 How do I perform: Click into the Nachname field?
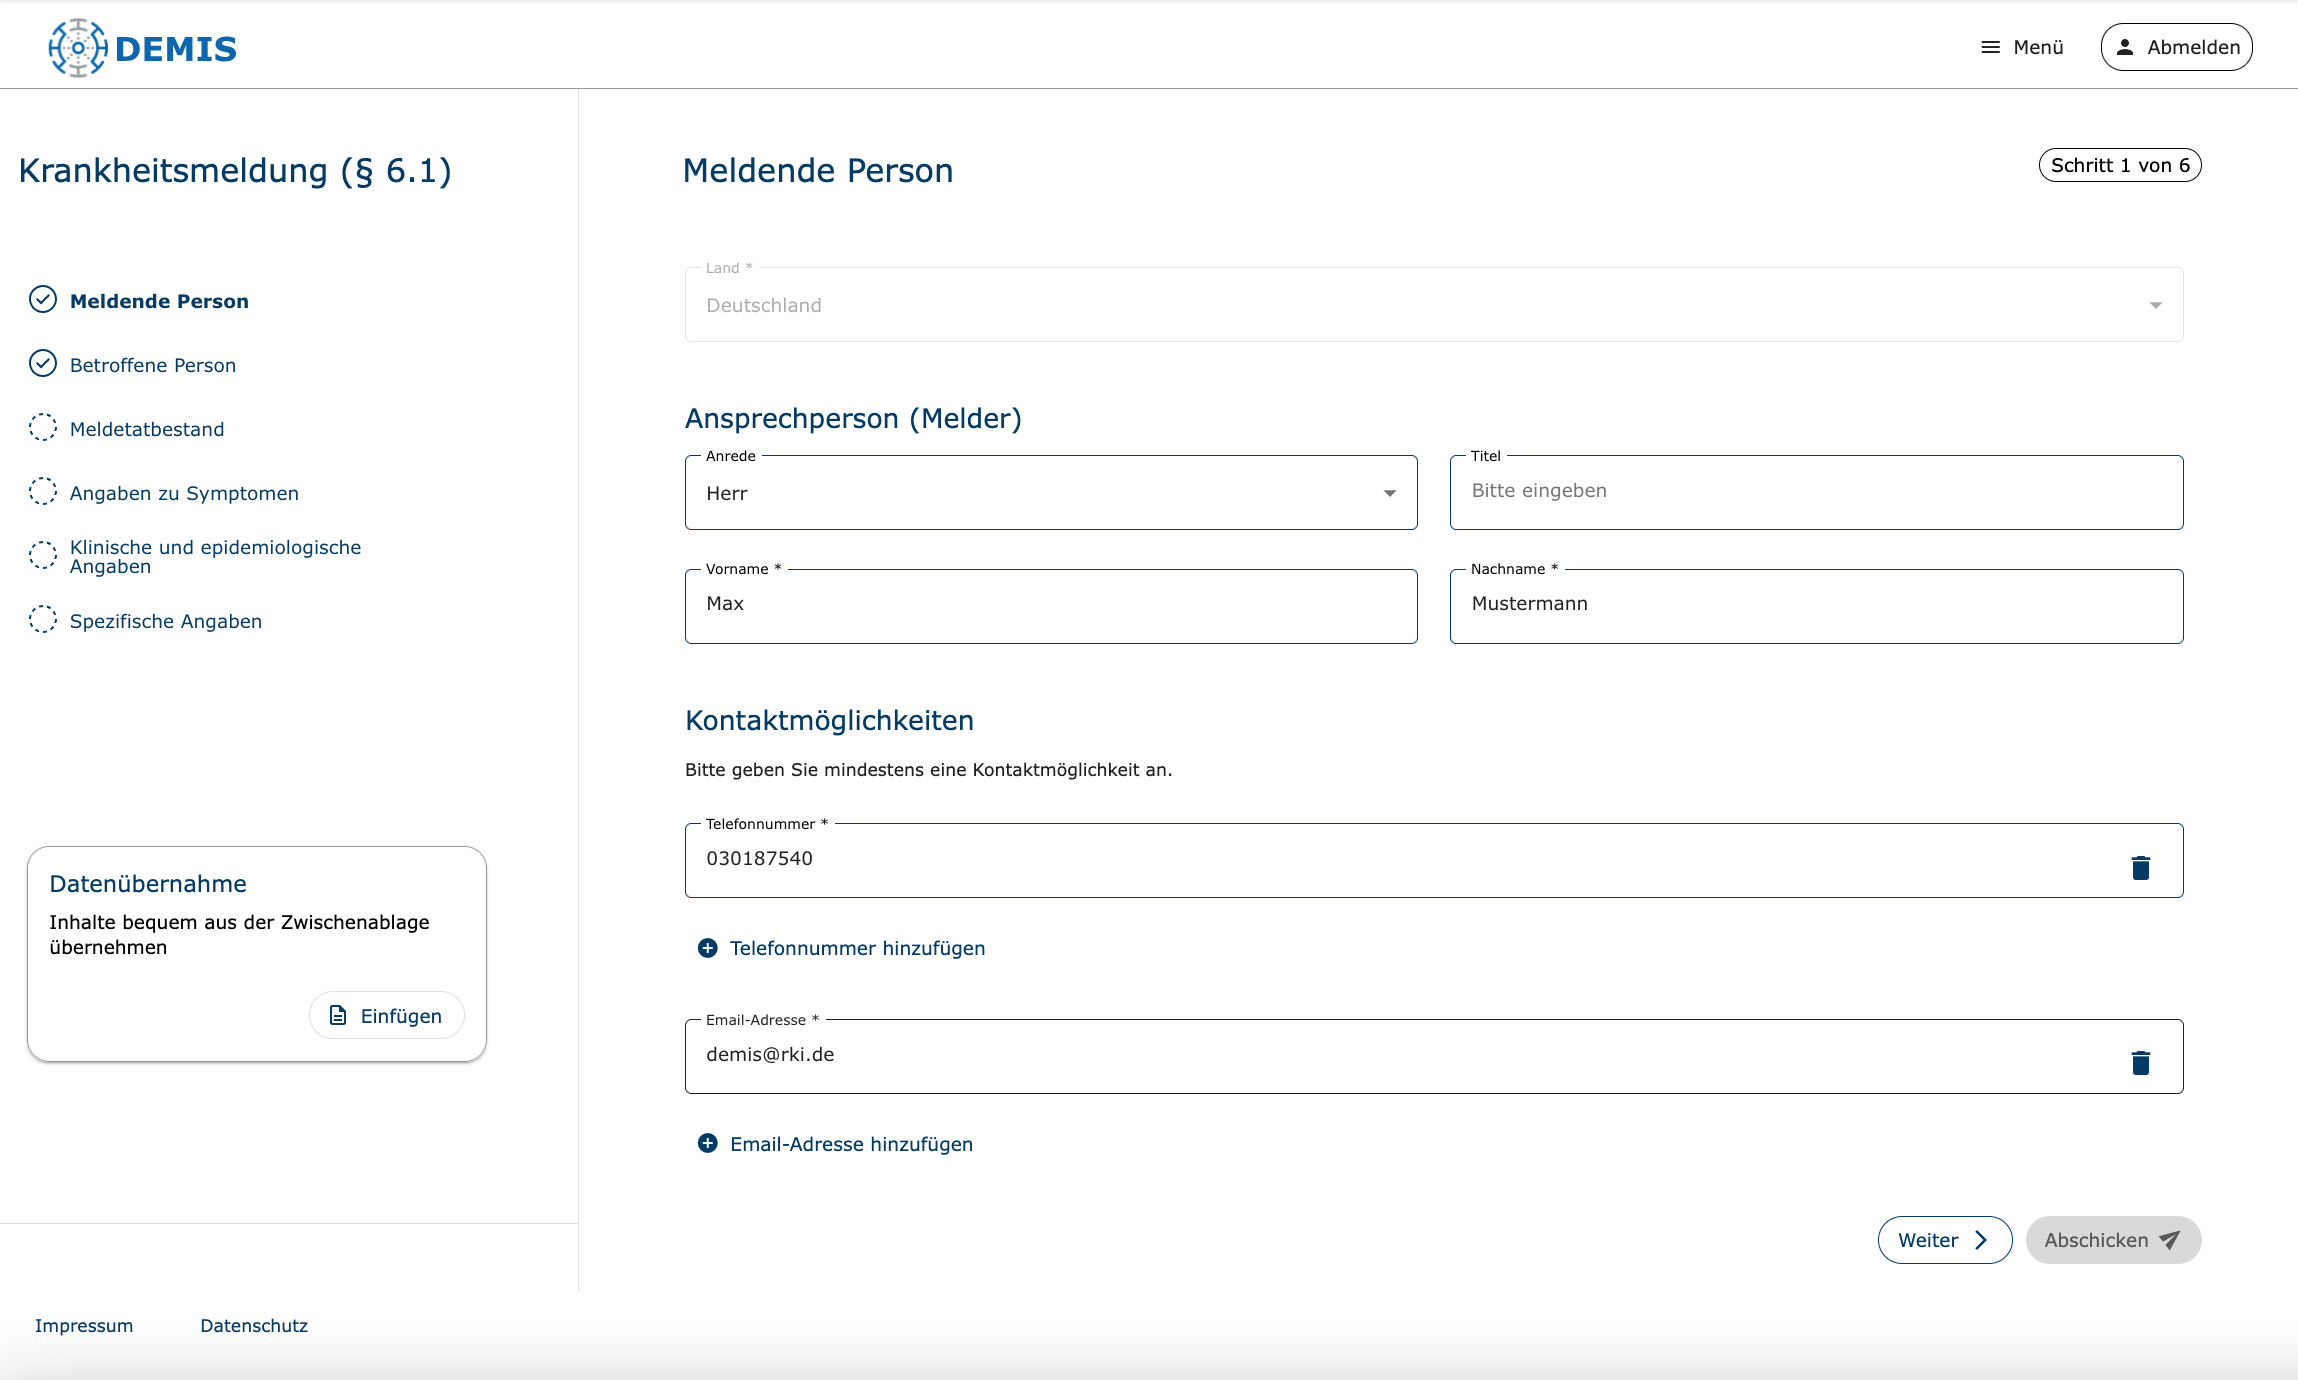click(x=1815, y=604)
